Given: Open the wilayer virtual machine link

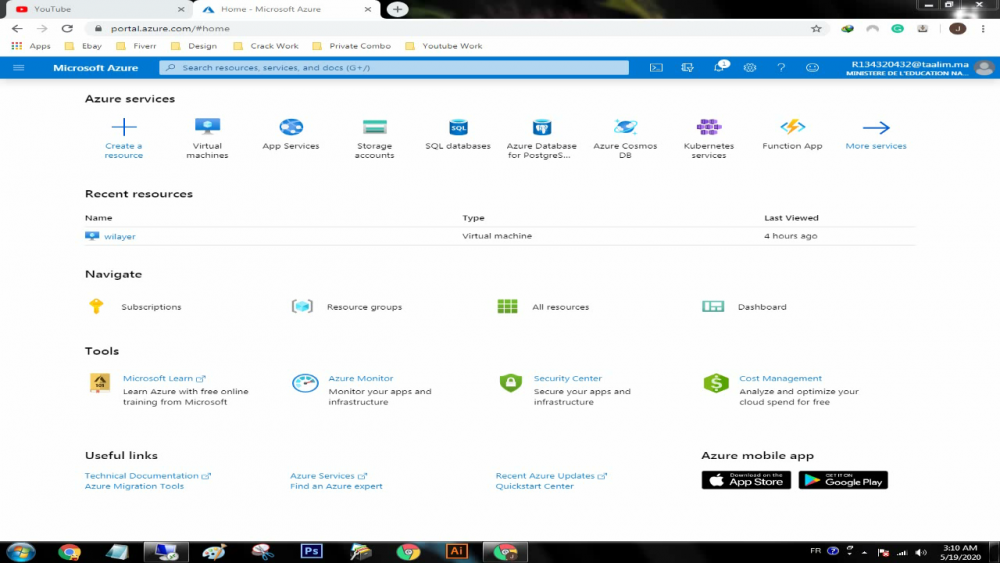Looking at the screenshot, I should coord(119,236).
